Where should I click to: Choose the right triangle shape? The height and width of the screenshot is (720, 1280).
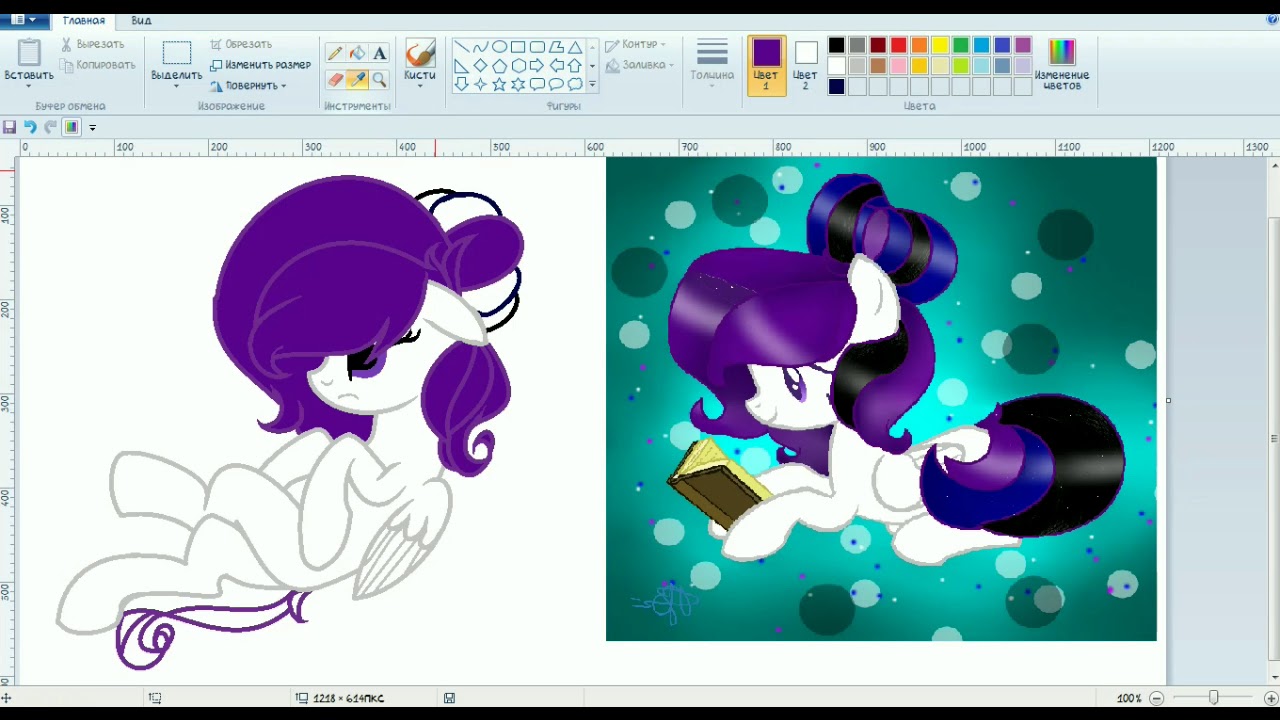pyautogui.click(x=461, y=66)
